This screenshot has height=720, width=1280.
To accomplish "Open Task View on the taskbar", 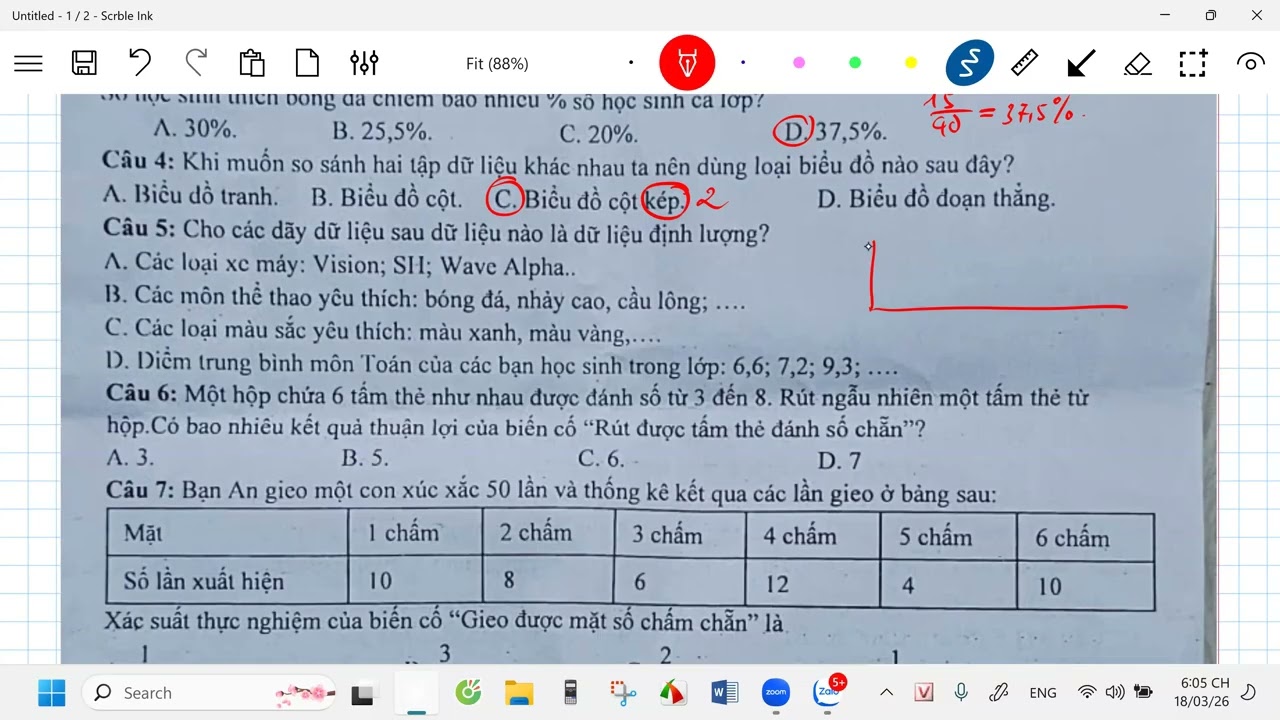I will click(x=363, y=693).
